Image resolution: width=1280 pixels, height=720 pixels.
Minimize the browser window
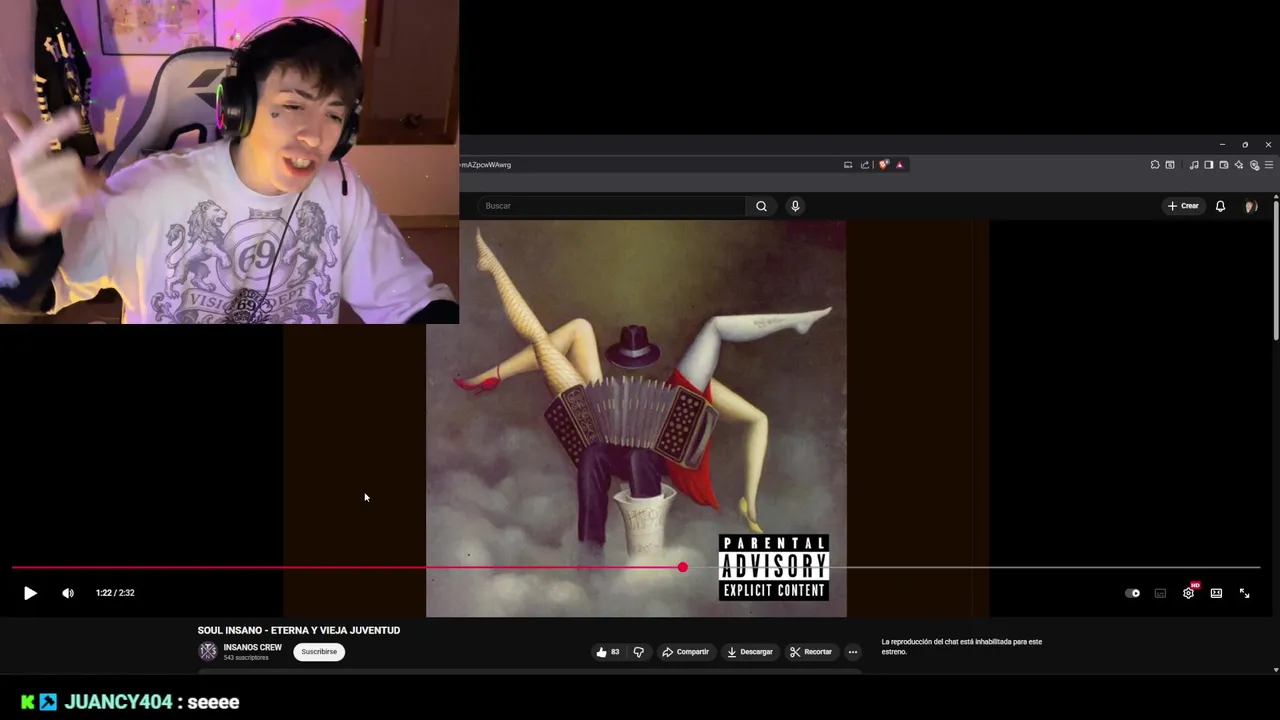pyautogui.click(x=1222, y=145)
